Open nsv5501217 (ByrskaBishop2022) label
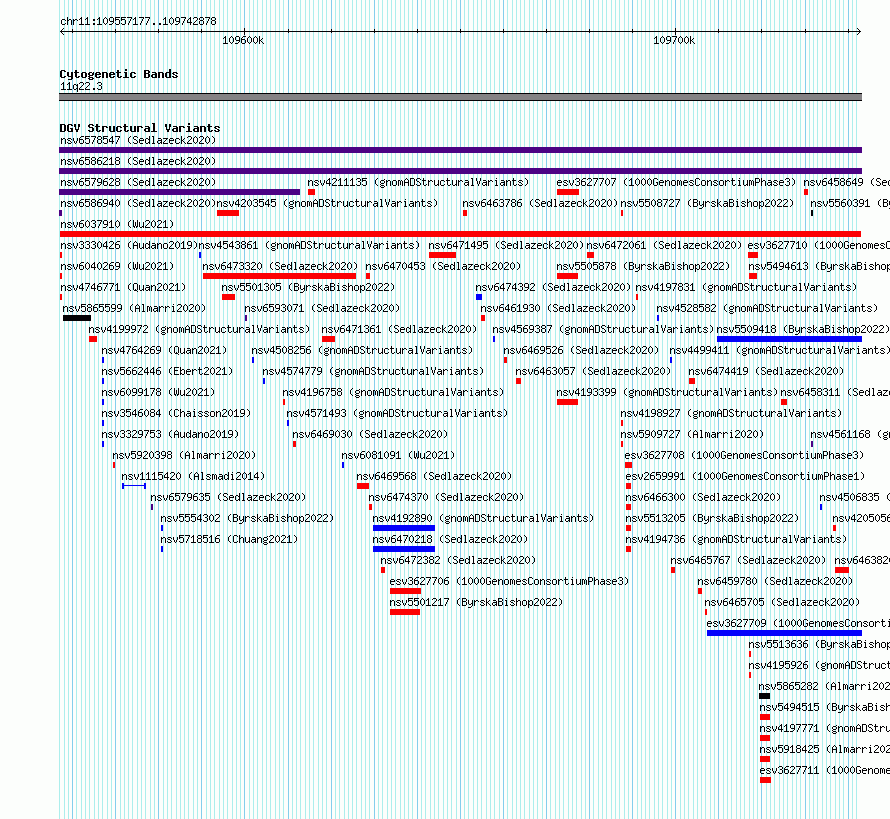 [476, 602]
